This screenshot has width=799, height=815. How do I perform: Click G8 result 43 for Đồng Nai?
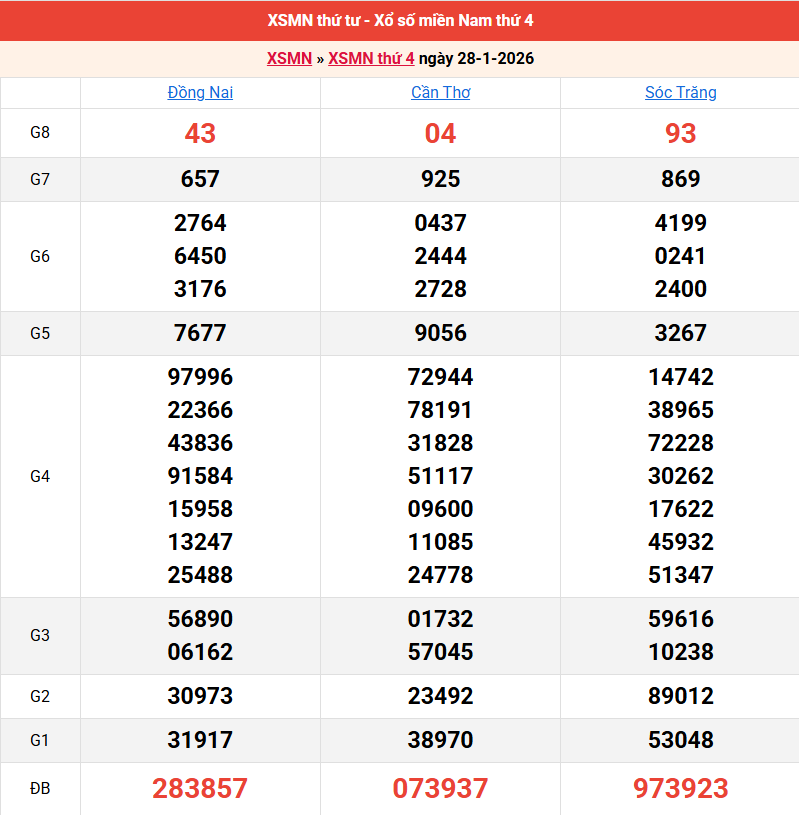[200, 133]
